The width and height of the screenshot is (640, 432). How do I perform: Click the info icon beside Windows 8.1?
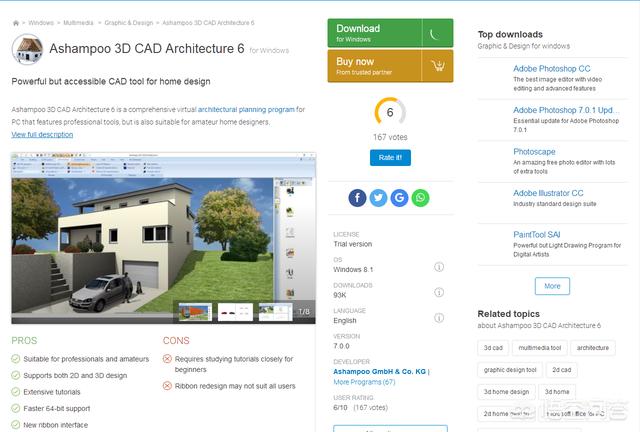[439, 267]
